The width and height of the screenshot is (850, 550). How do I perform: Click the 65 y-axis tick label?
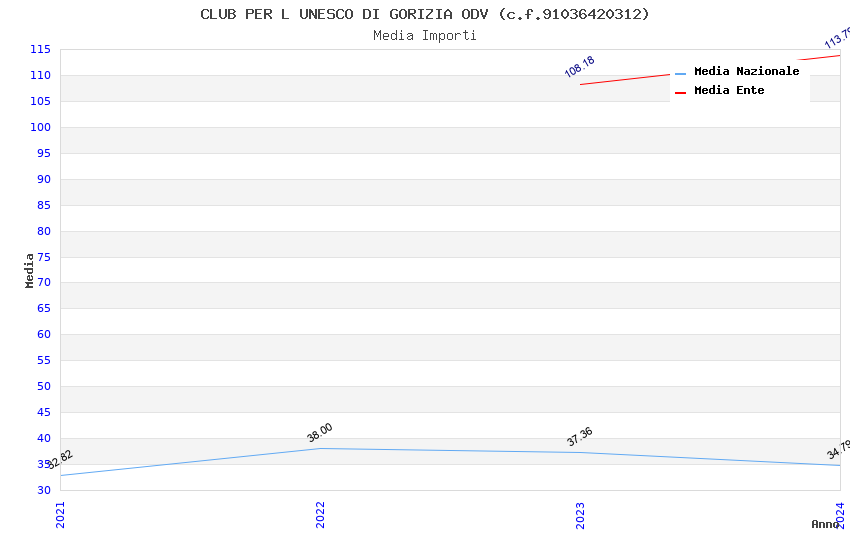(x=43, y=308)
